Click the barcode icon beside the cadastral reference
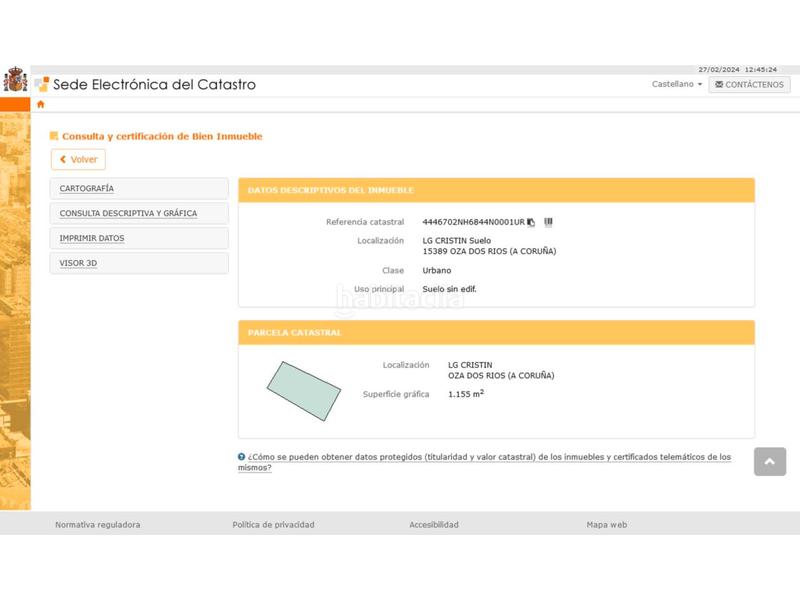The image size is (800, 600). pyautogui.click(x=549, y=222)
